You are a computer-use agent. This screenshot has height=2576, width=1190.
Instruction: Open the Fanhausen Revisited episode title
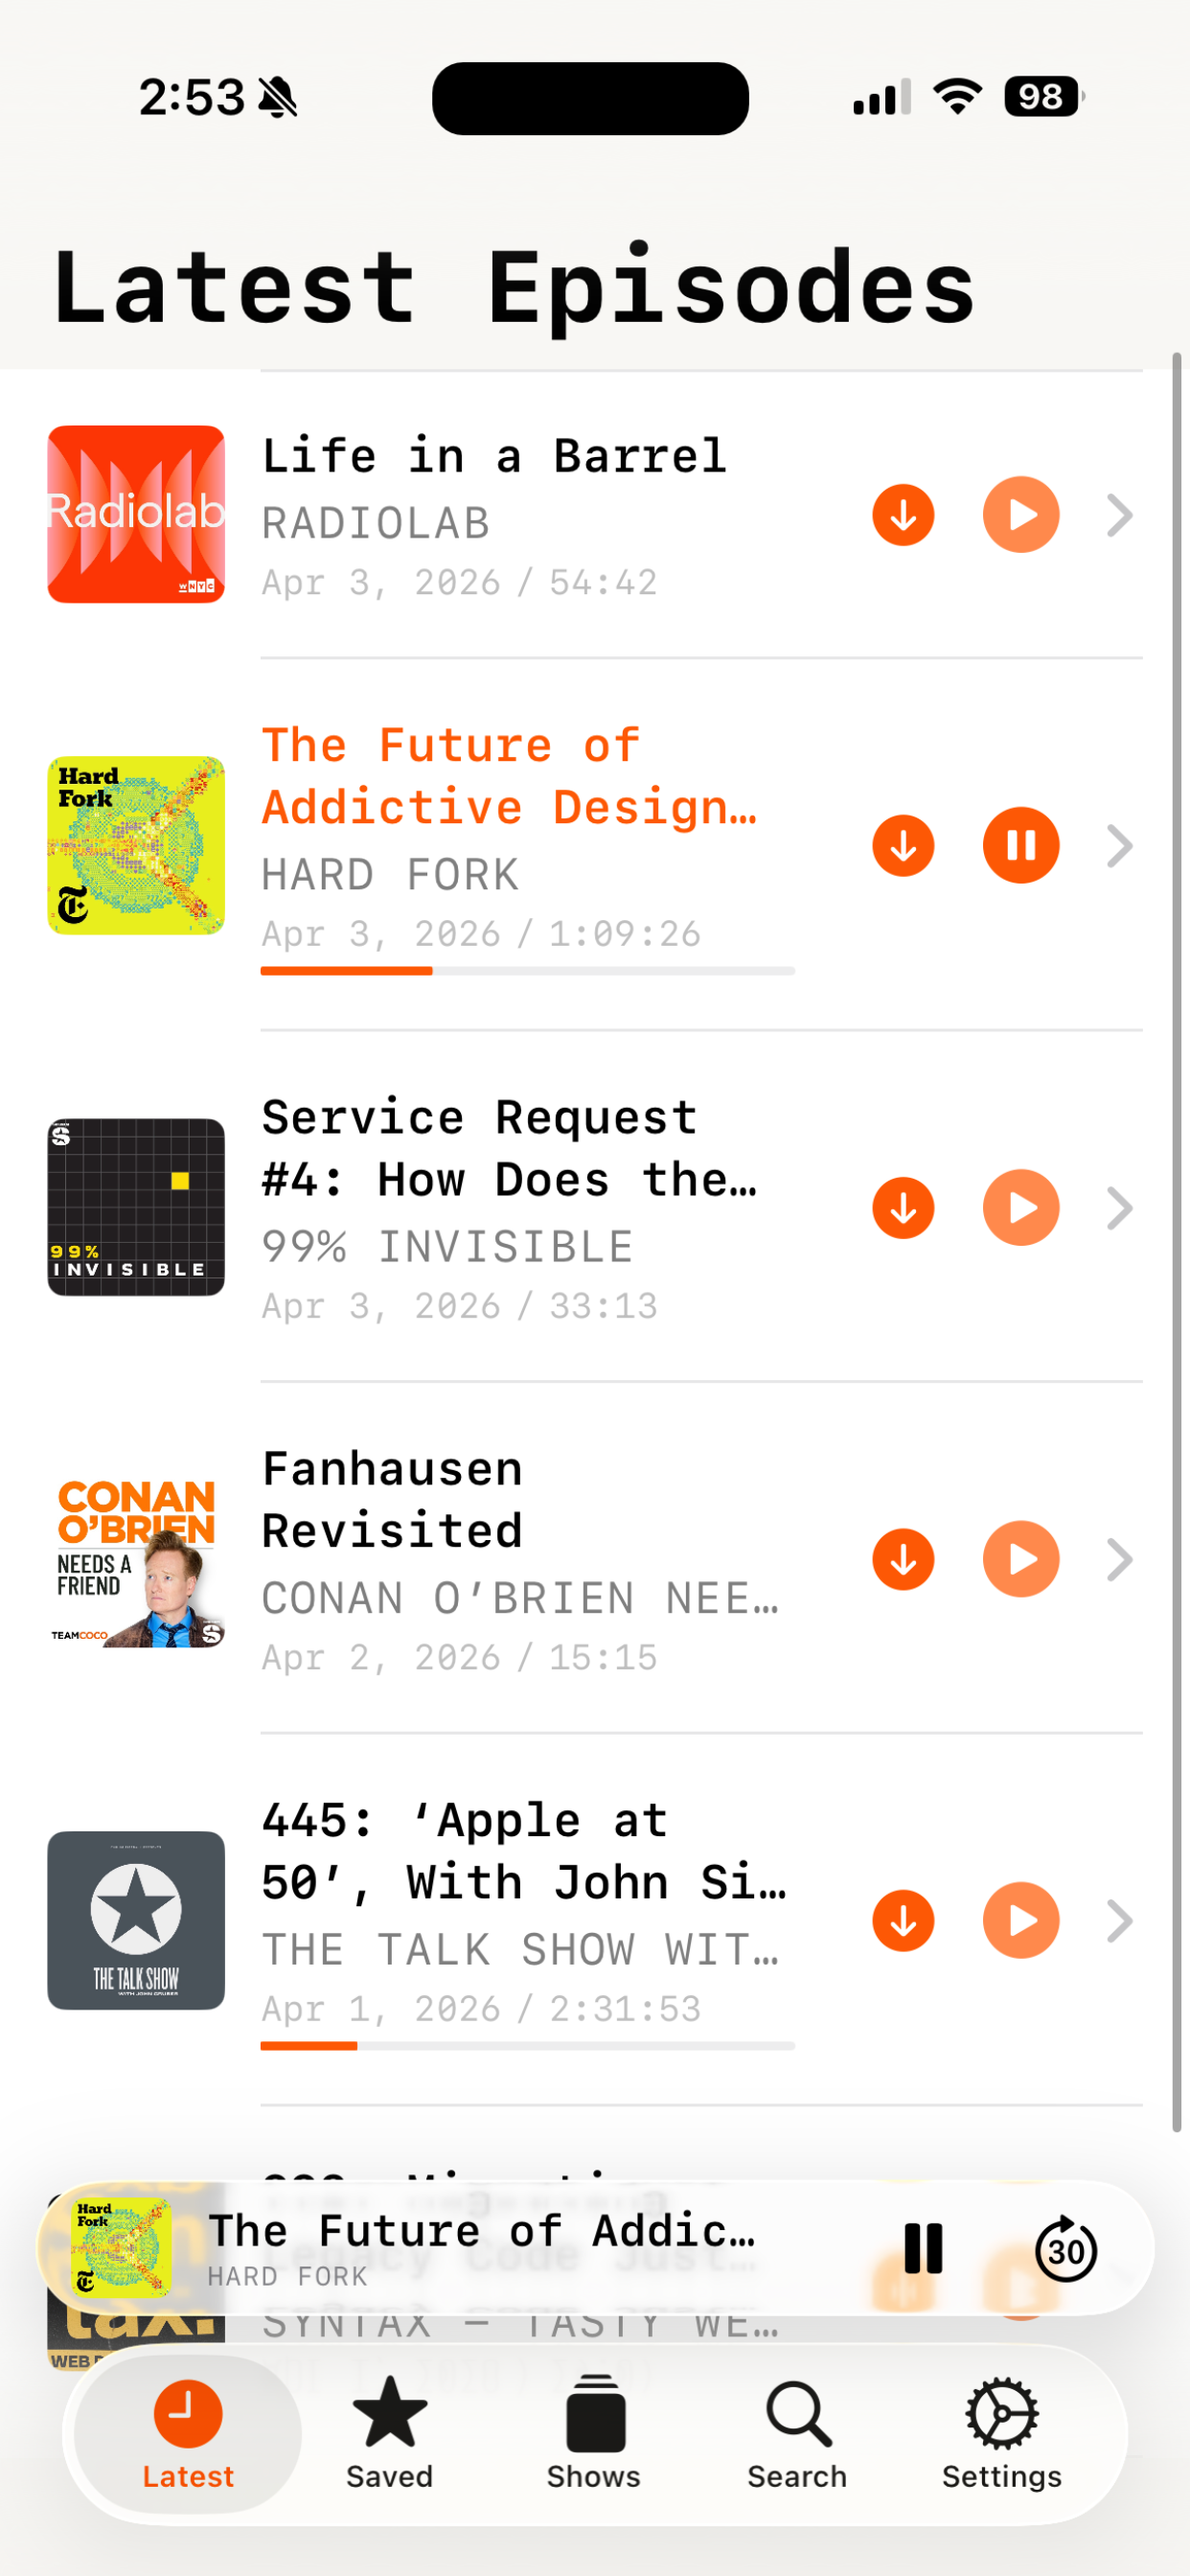[392, 1500]
